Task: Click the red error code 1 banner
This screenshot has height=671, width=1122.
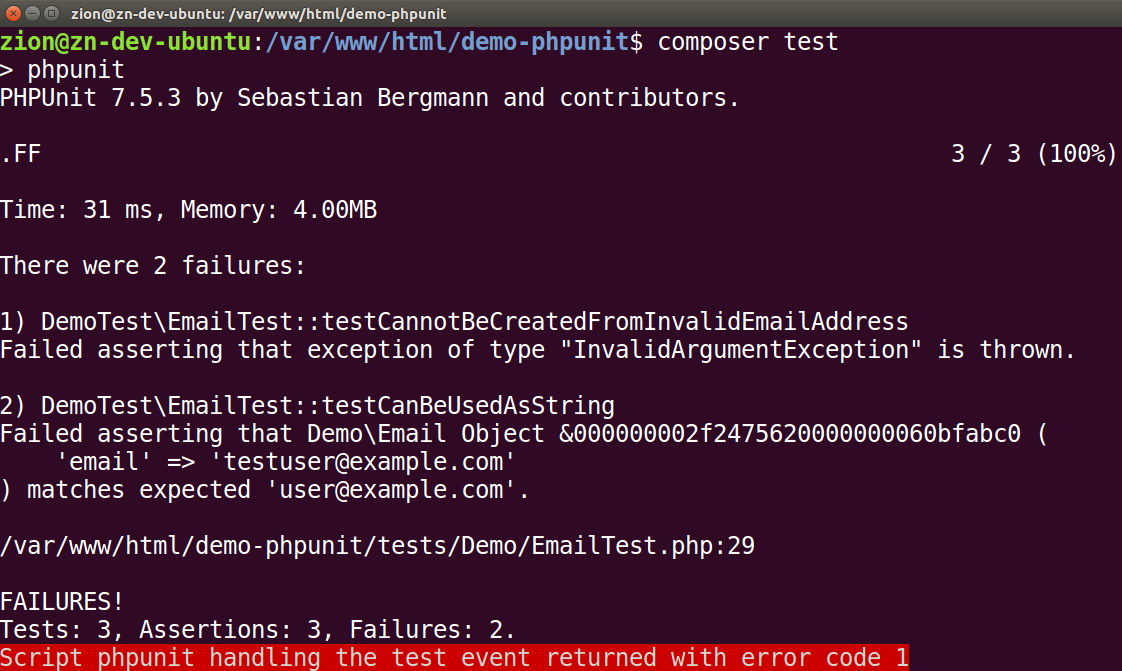Action: pos(454,658)
